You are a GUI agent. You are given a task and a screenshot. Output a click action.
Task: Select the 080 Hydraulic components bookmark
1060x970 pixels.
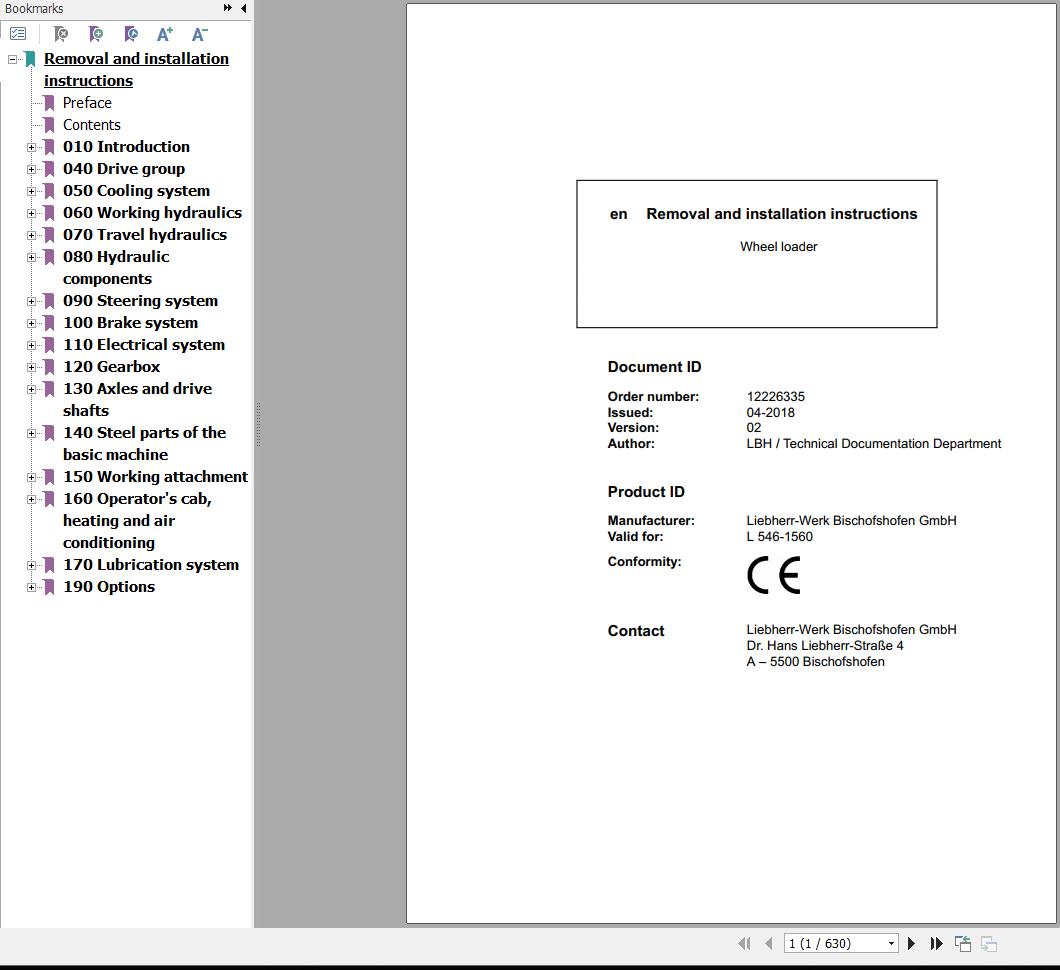(x=116, y=268)
